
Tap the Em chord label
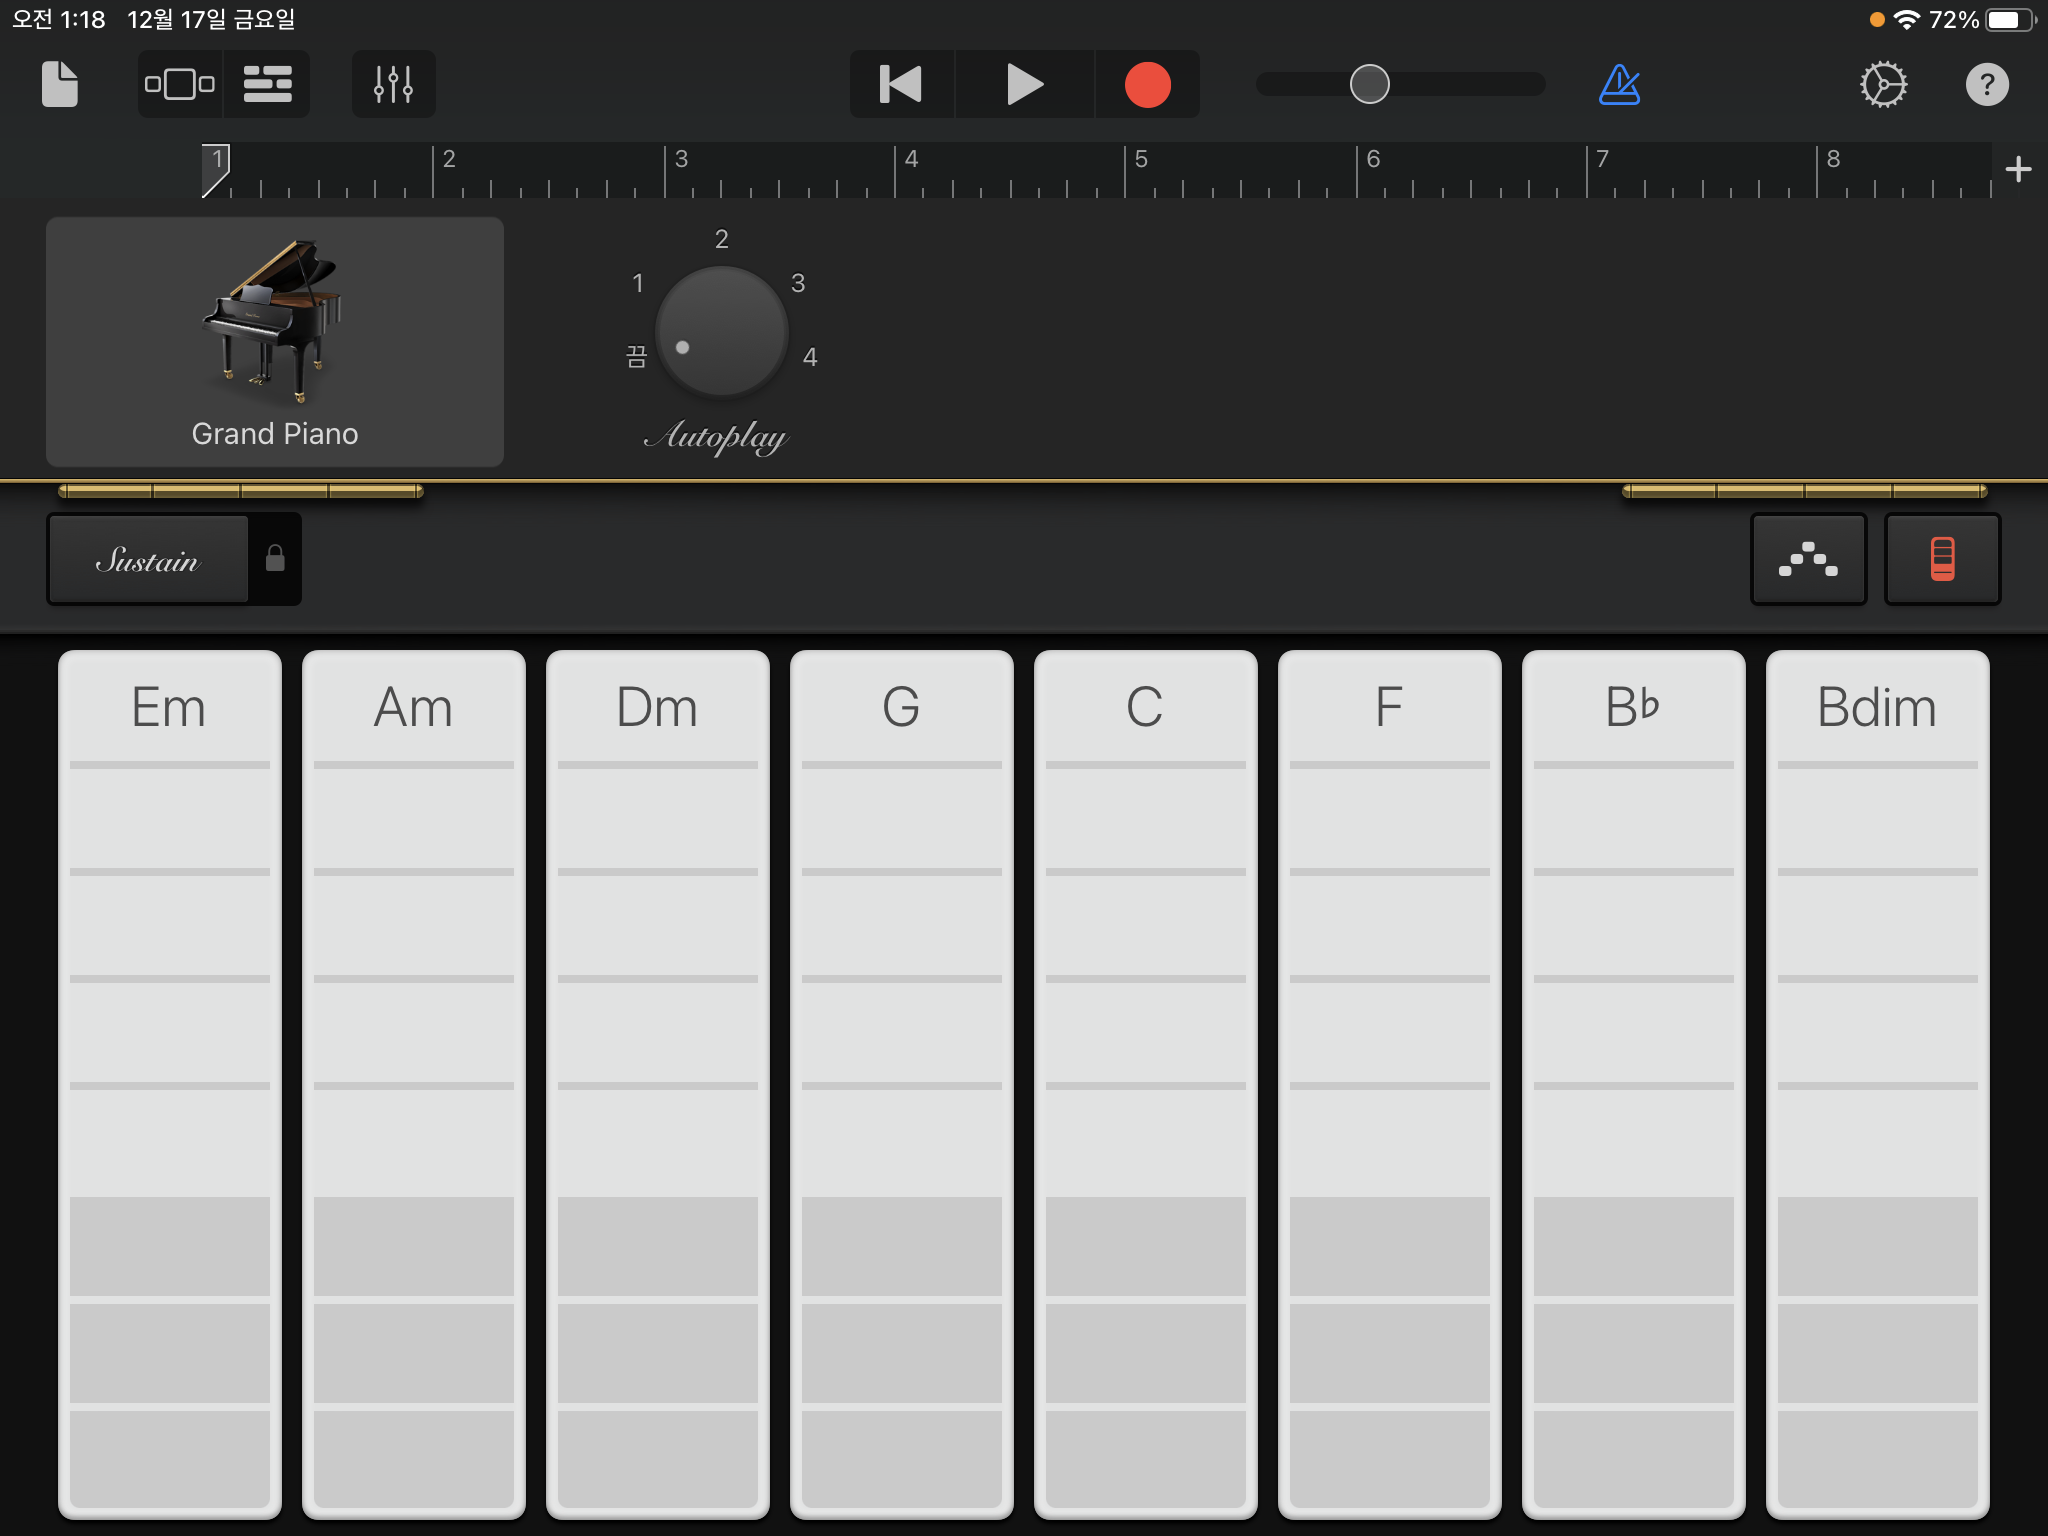[x=169, y=708]
